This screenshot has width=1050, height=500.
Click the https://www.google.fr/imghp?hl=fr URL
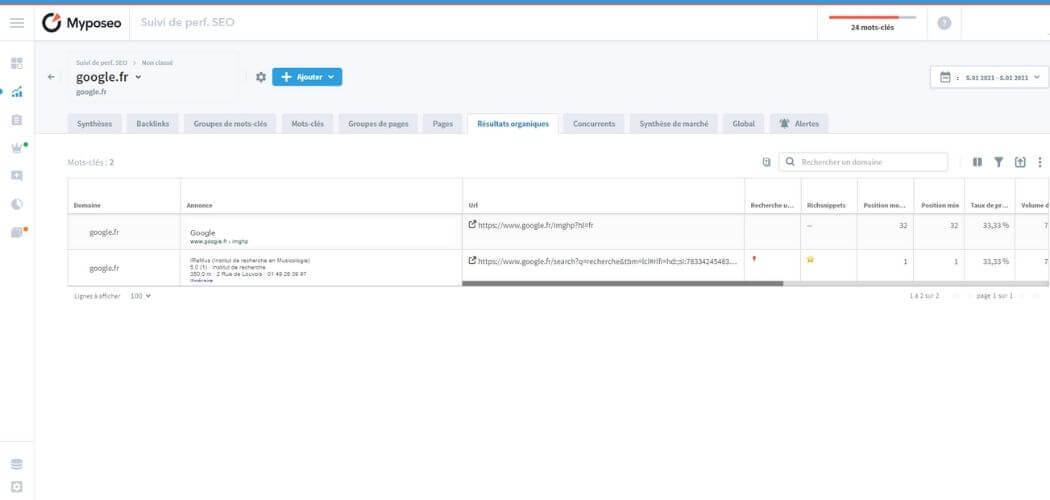[536, 225]
